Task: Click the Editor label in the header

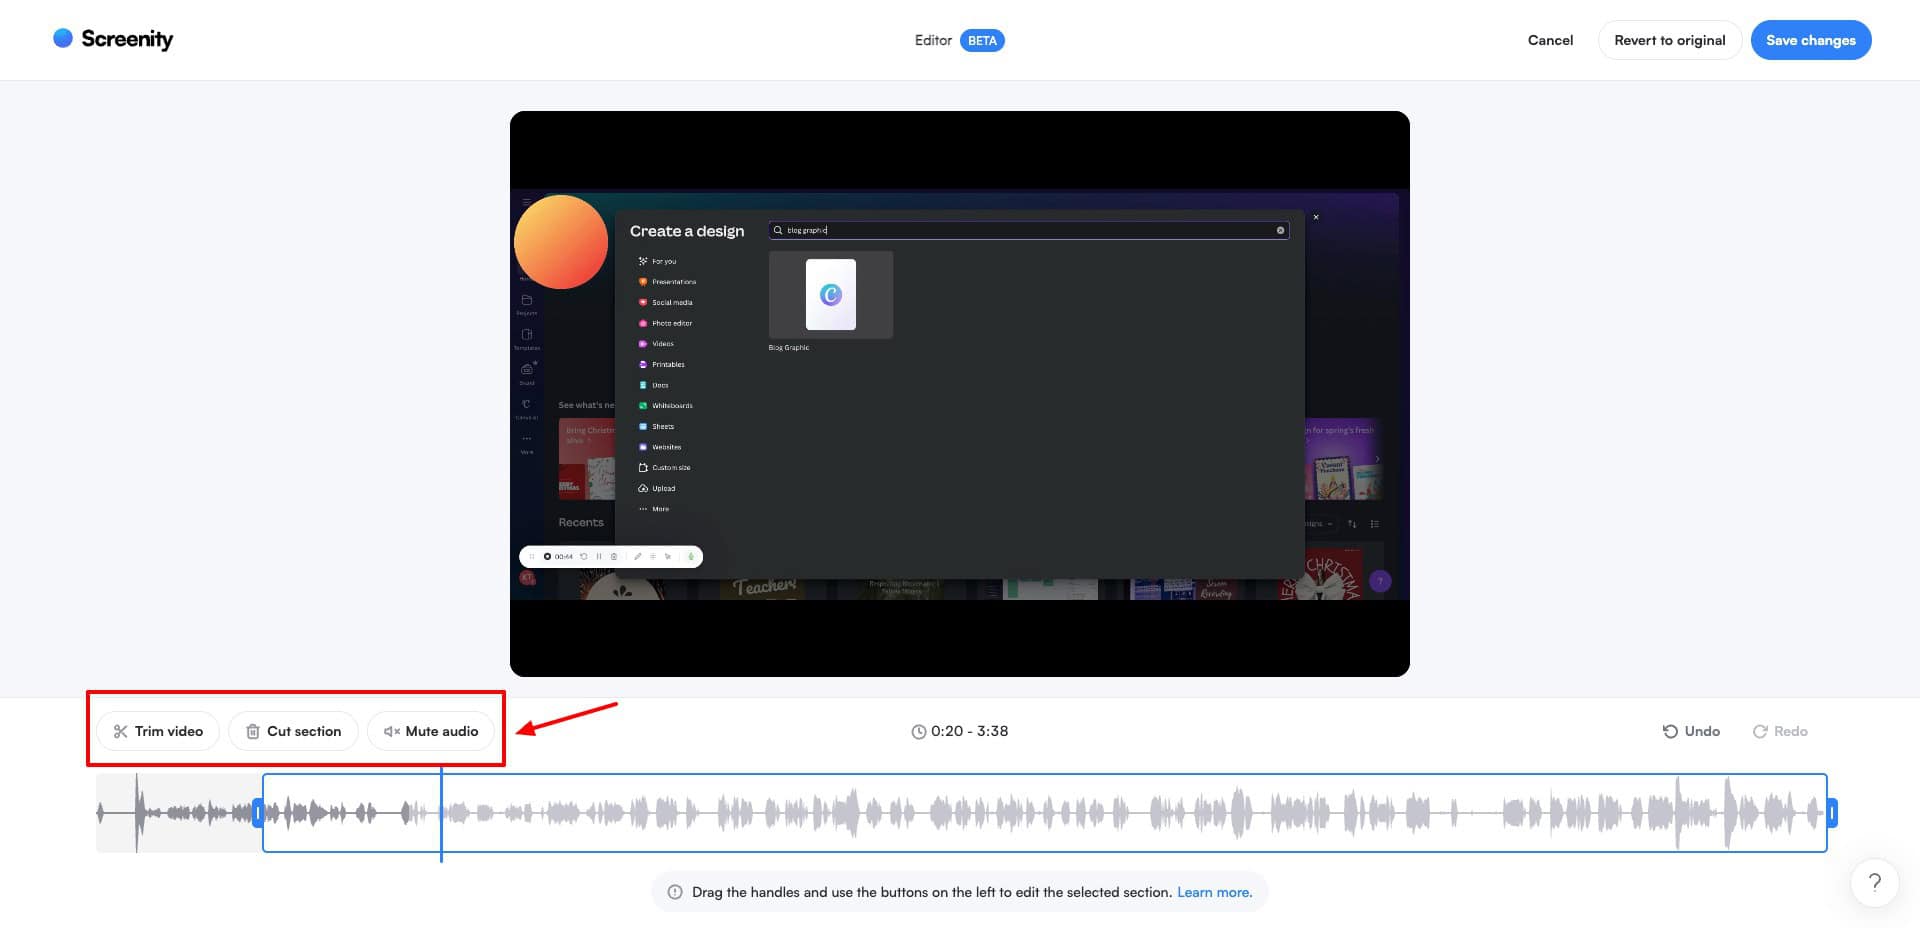Action: (x=932, y=40)
